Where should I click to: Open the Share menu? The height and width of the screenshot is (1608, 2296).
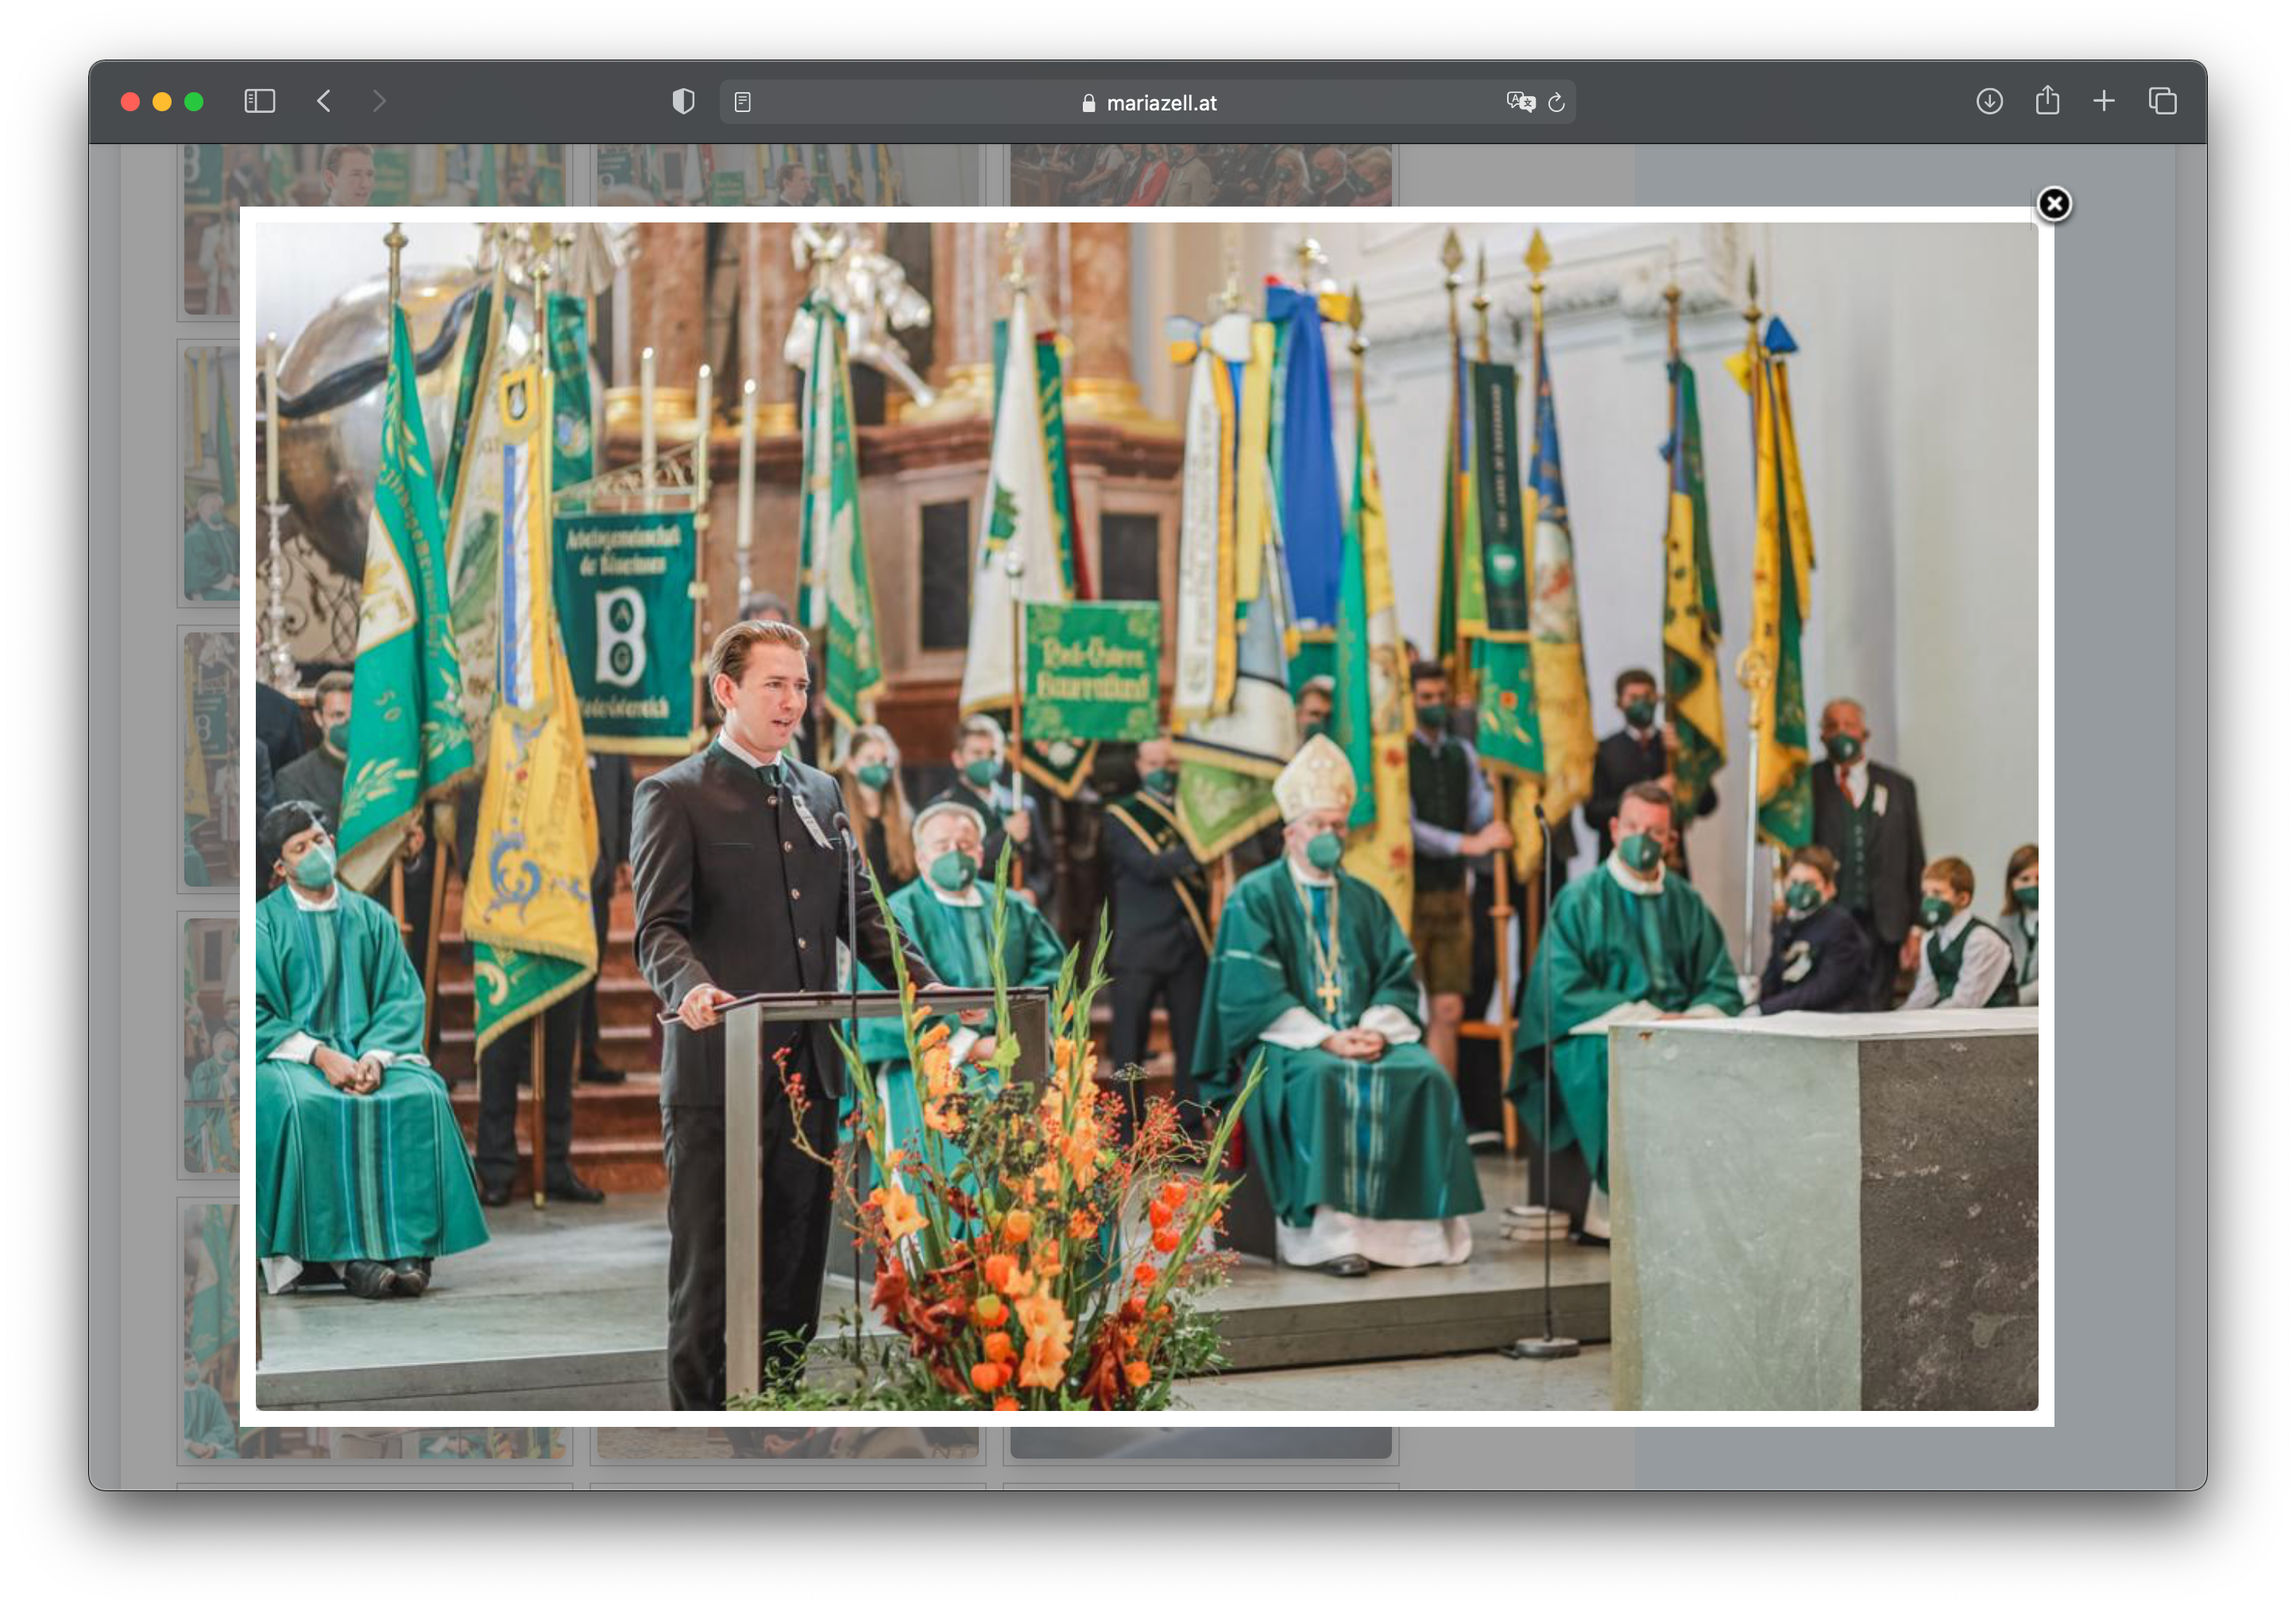(2047, 101)
